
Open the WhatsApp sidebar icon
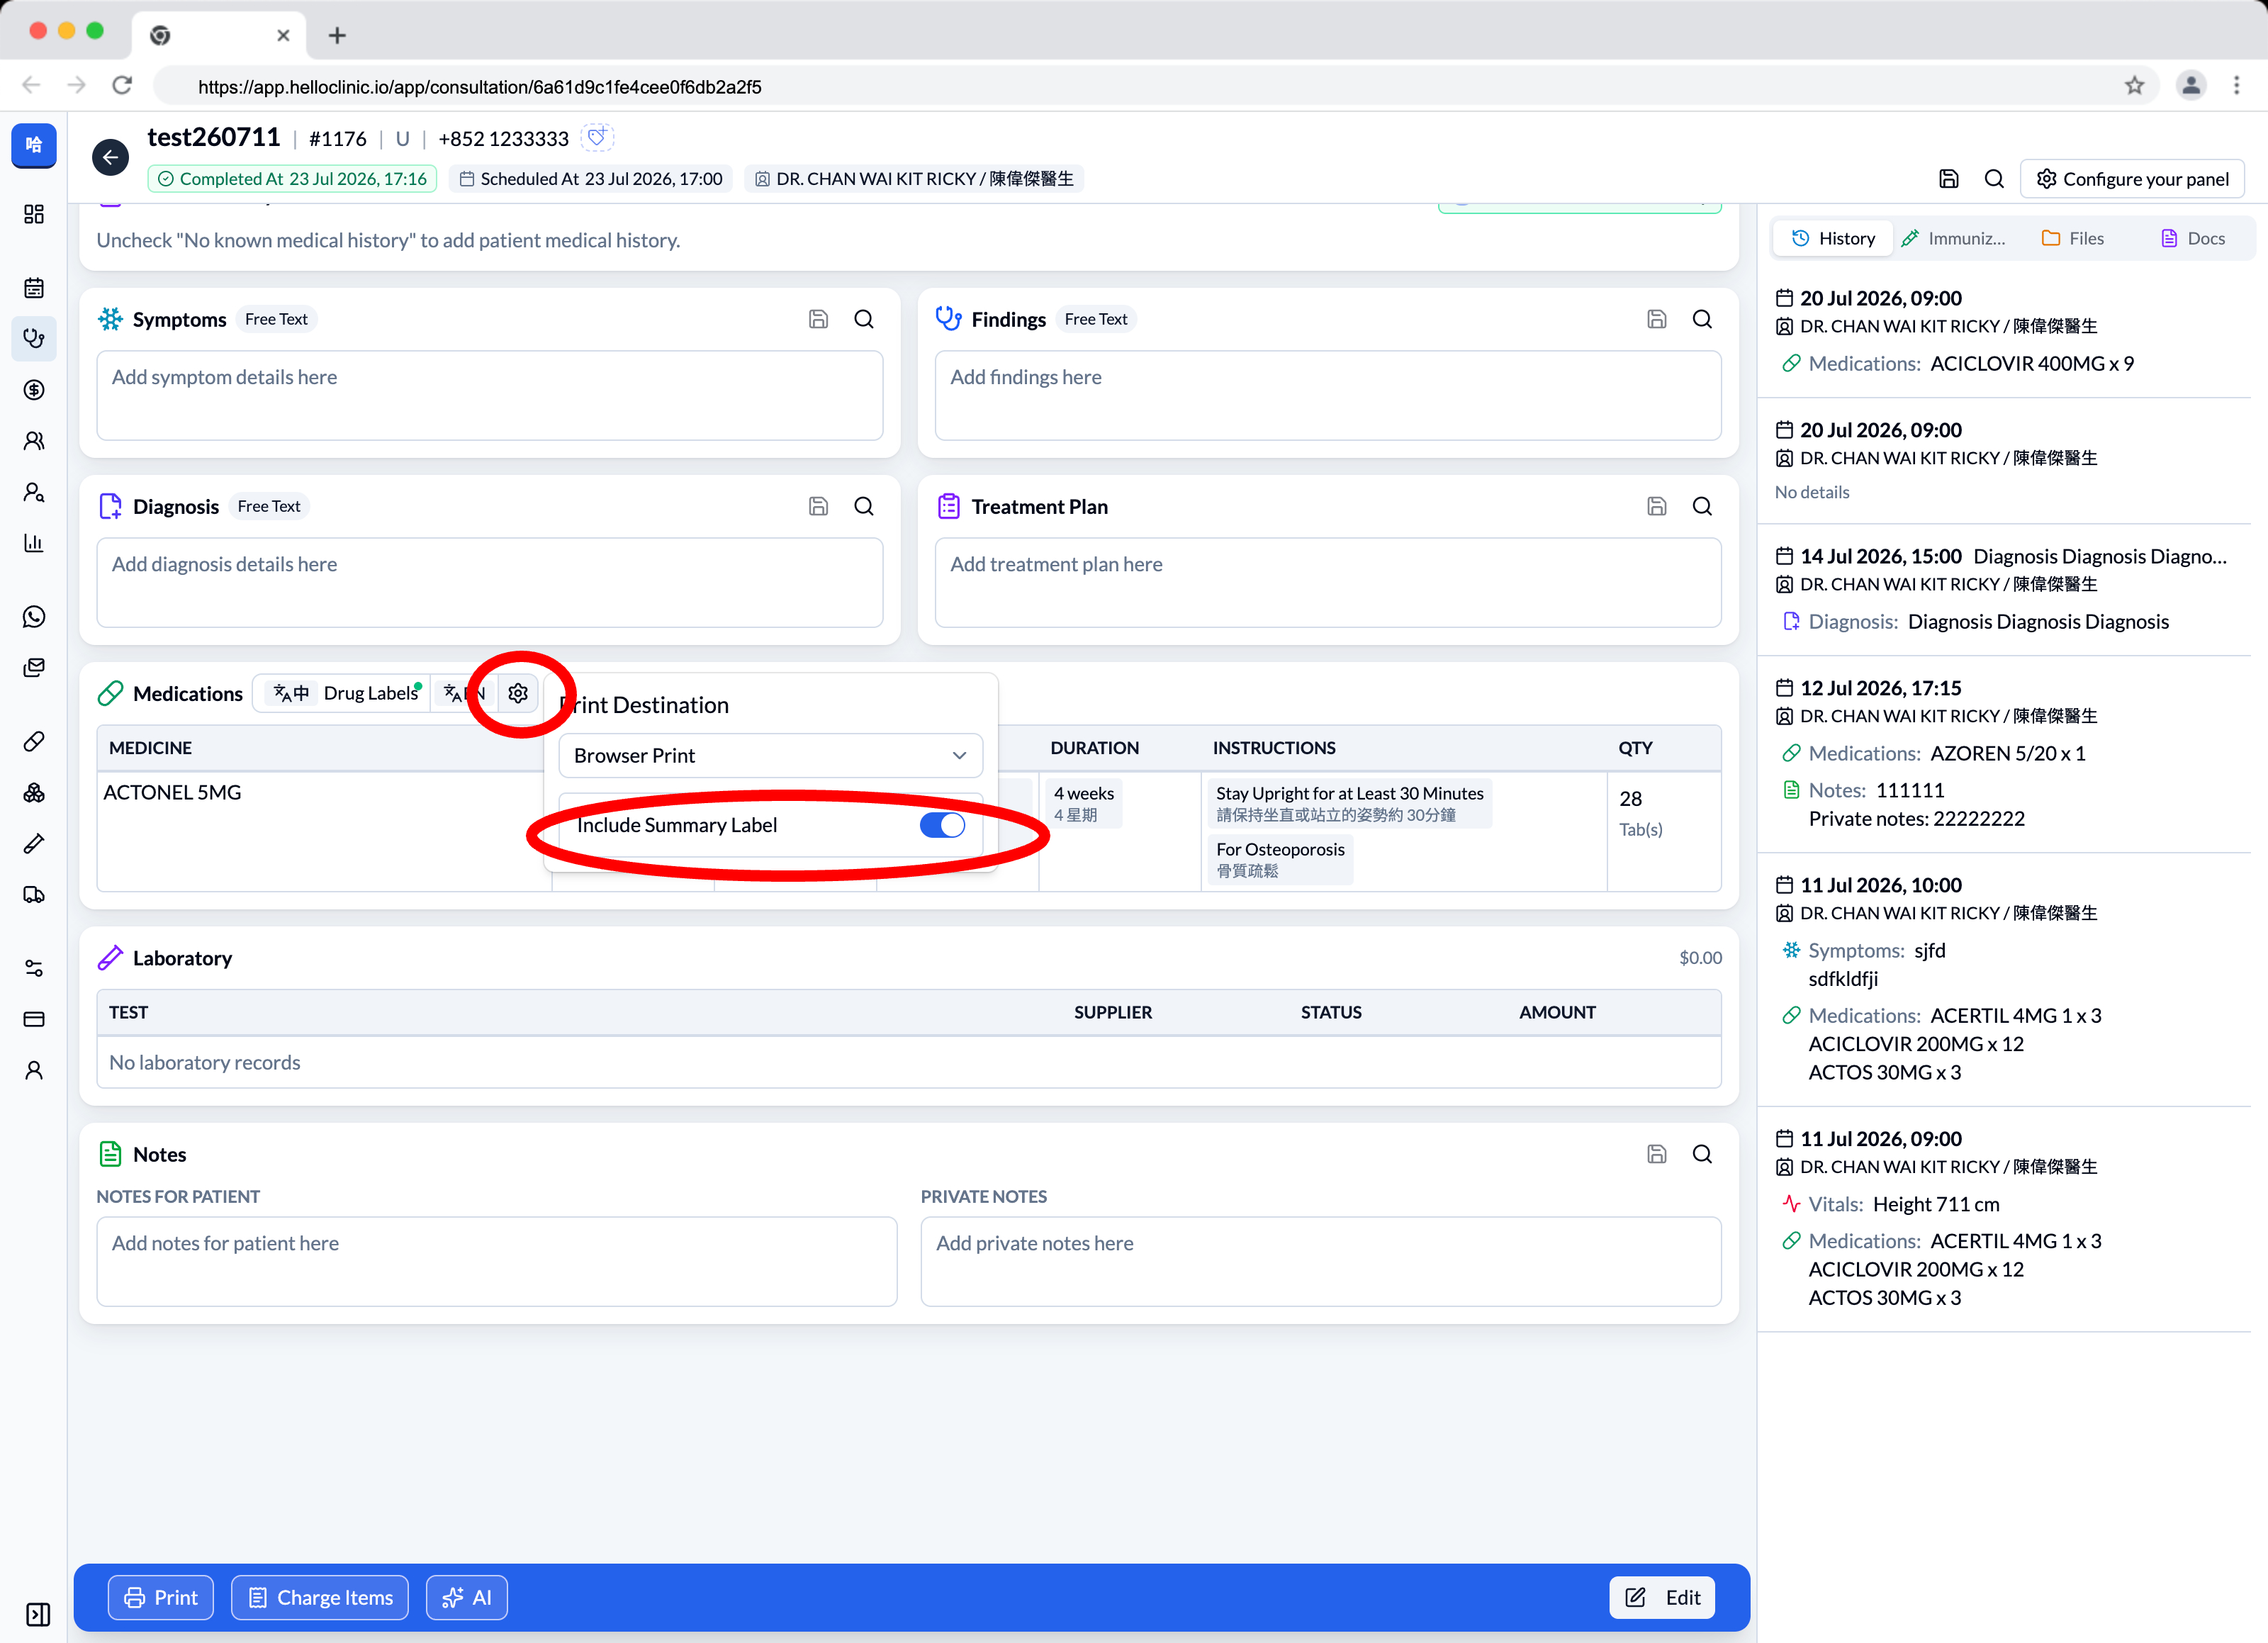[x=34, y=617]
